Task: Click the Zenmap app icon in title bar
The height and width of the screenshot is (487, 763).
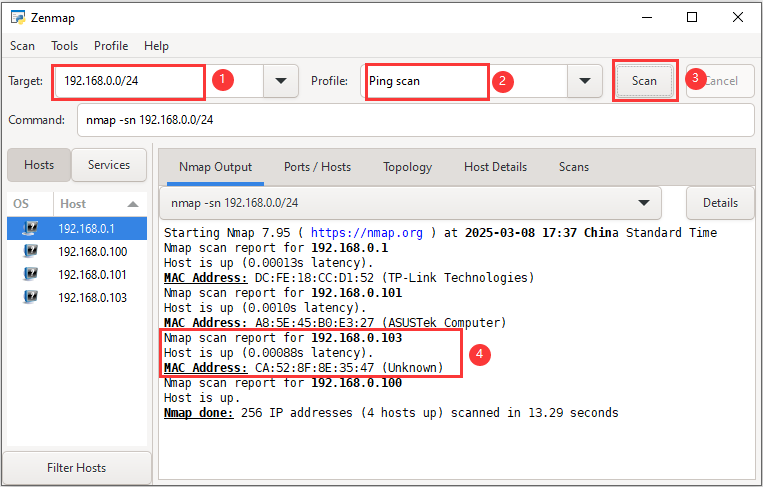Action: point(17,17)
